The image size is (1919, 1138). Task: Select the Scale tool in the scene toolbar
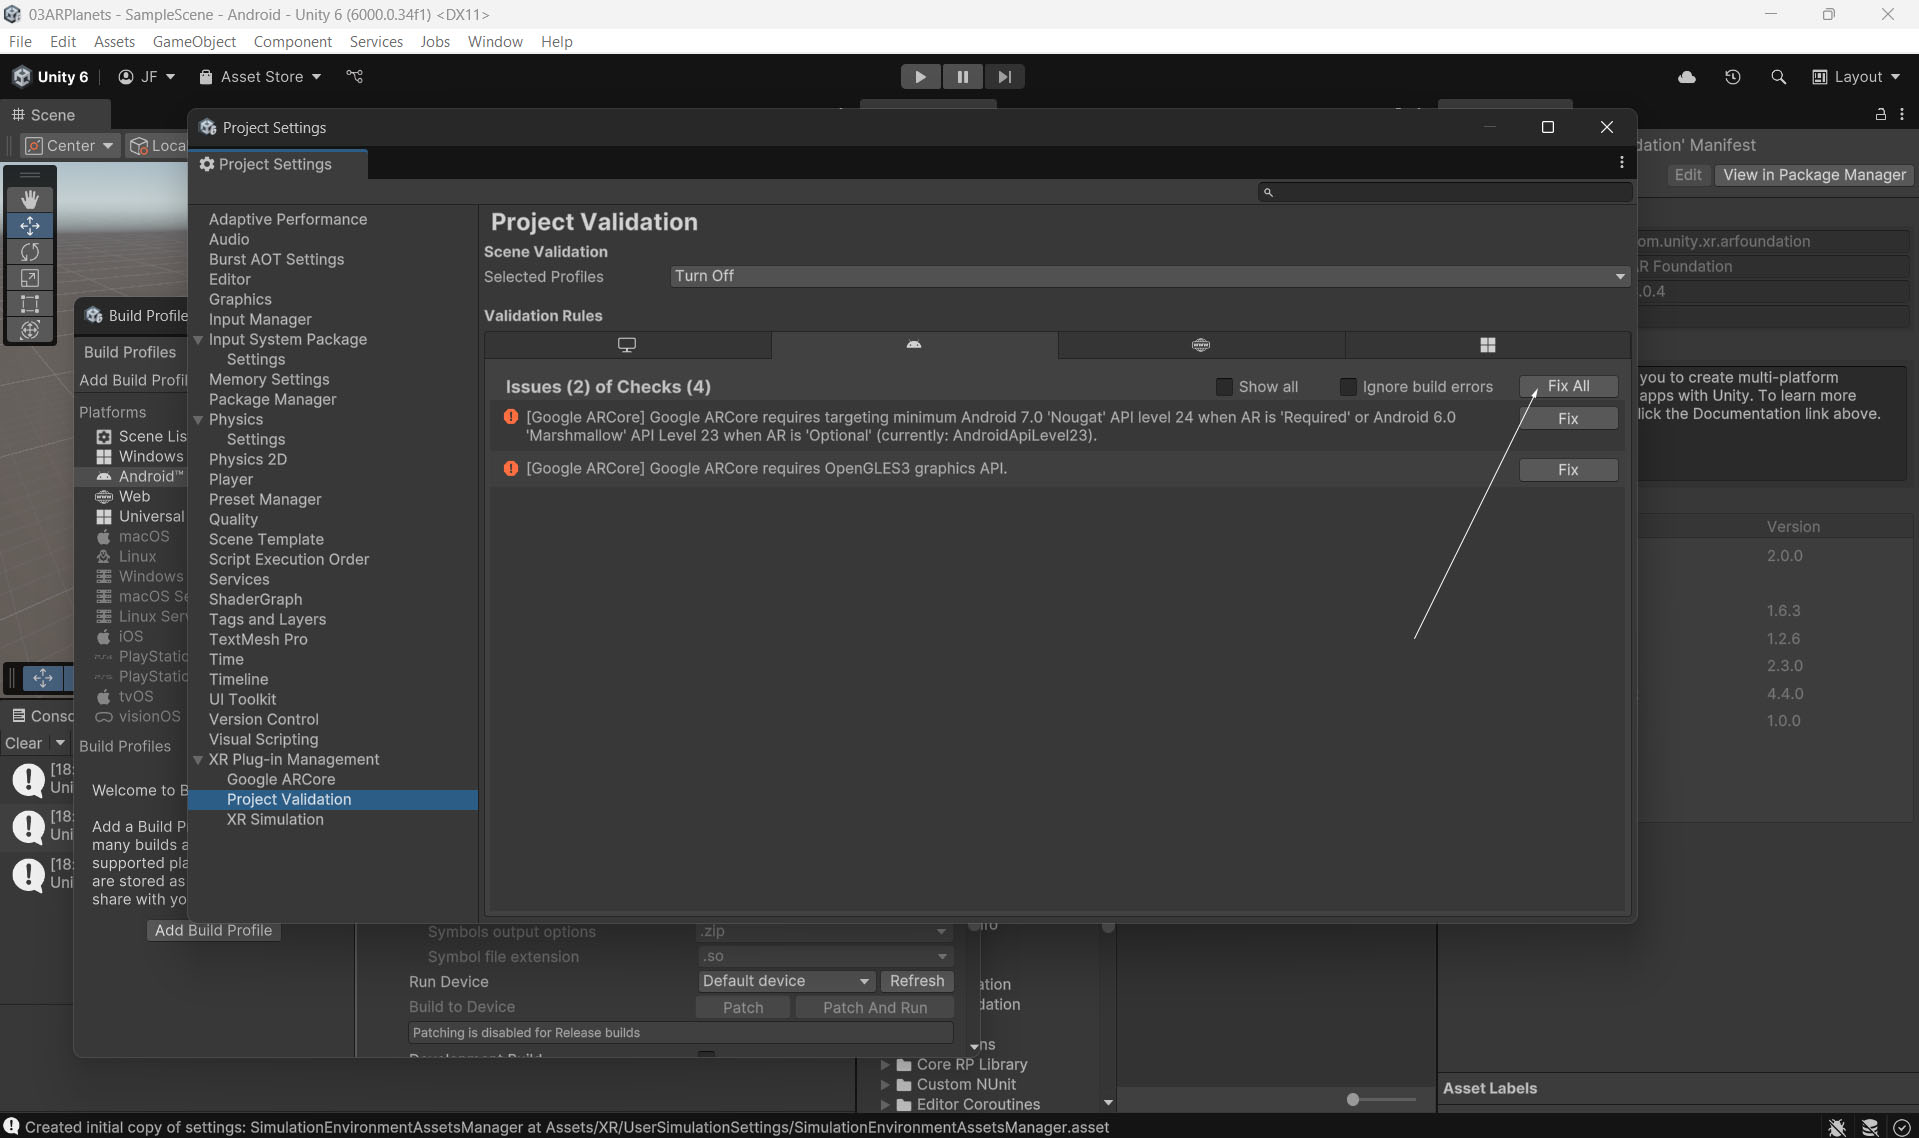(30, 278)
